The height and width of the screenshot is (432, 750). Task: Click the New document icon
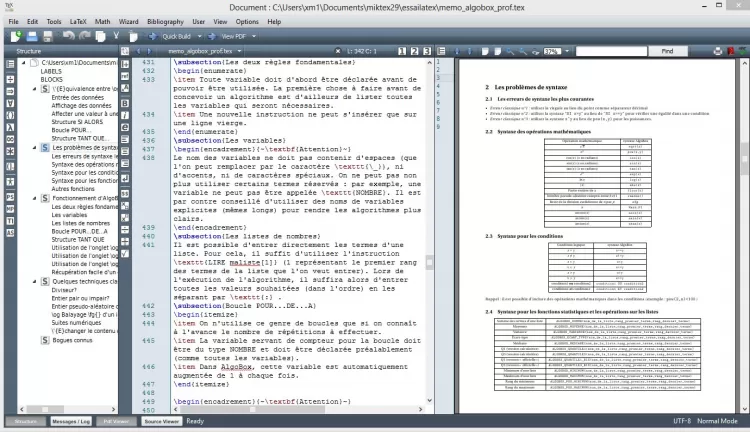pos(16,35)
